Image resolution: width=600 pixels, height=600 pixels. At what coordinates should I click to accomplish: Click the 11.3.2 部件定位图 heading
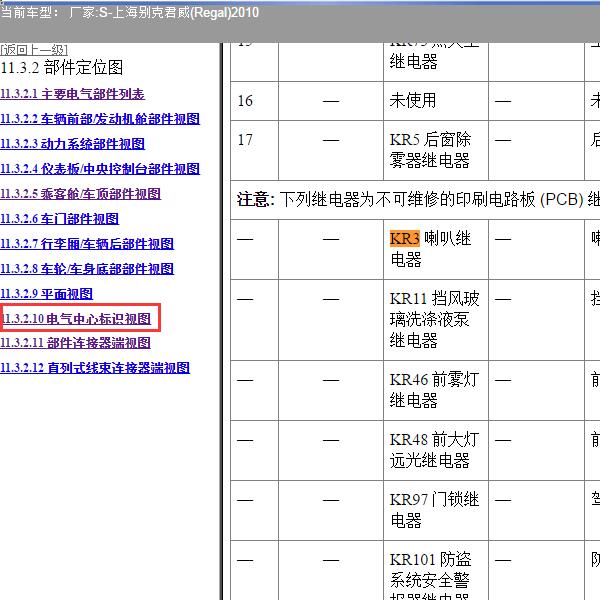tap(62, 68)
